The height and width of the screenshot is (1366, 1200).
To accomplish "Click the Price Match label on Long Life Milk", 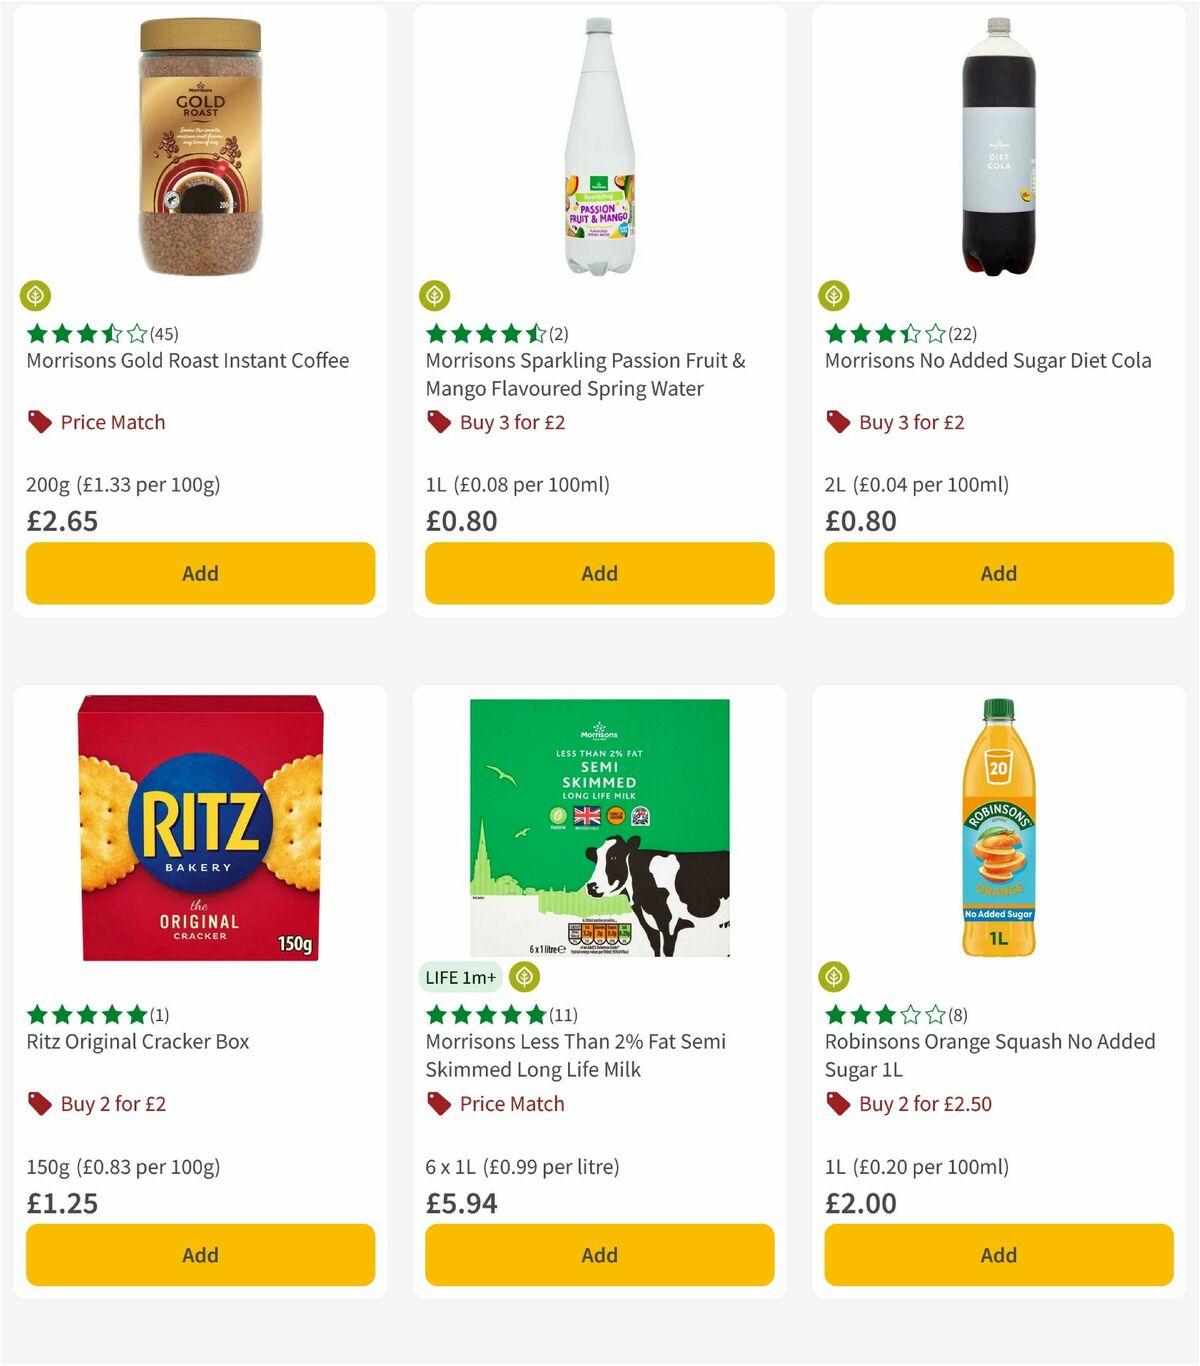I will pyautogui.click(x=511, y=1104).
